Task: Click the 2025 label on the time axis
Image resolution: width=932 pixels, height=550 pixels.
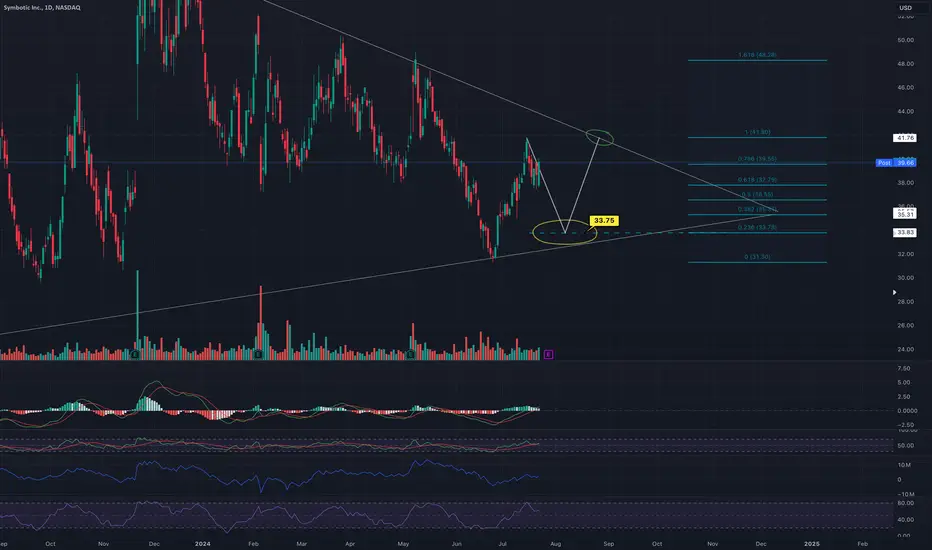Action: click(x=811, y=543)
